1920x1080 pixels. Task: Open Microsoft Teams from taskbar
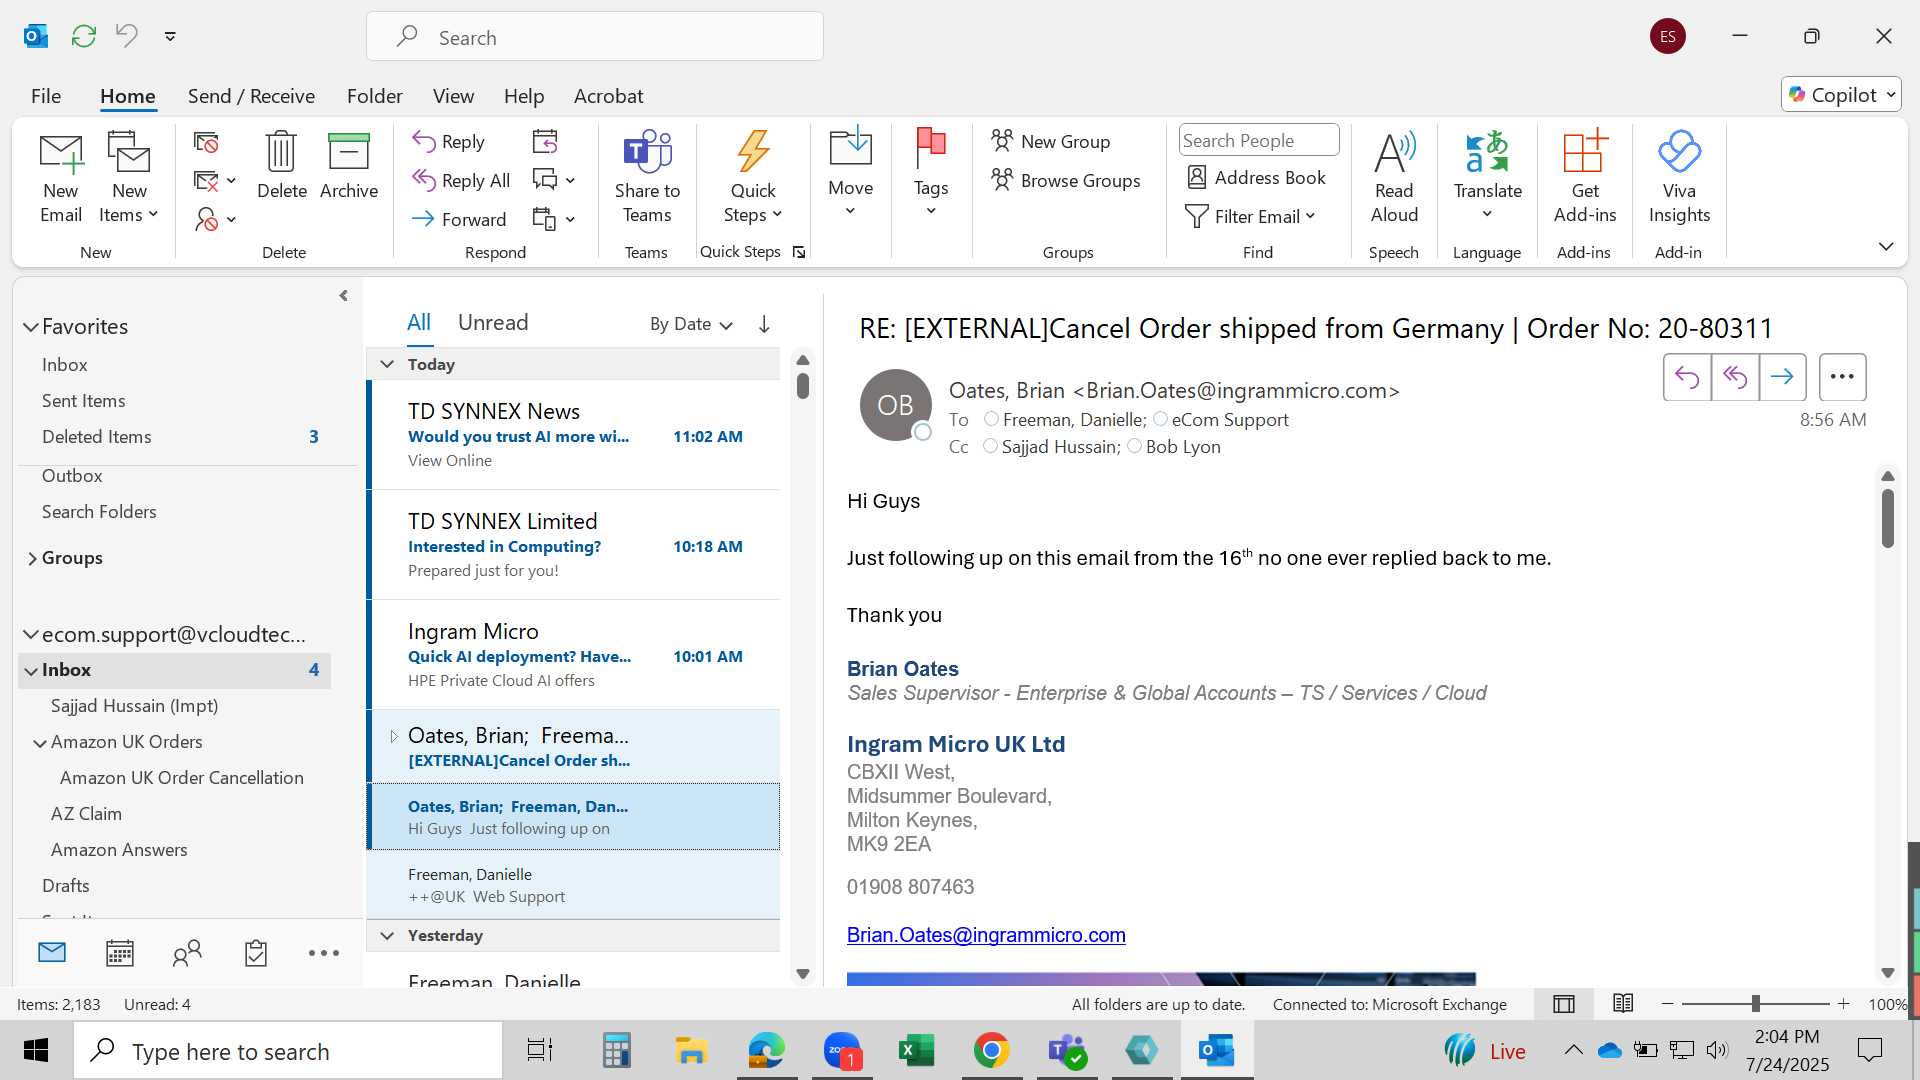coord(1067,1050)
